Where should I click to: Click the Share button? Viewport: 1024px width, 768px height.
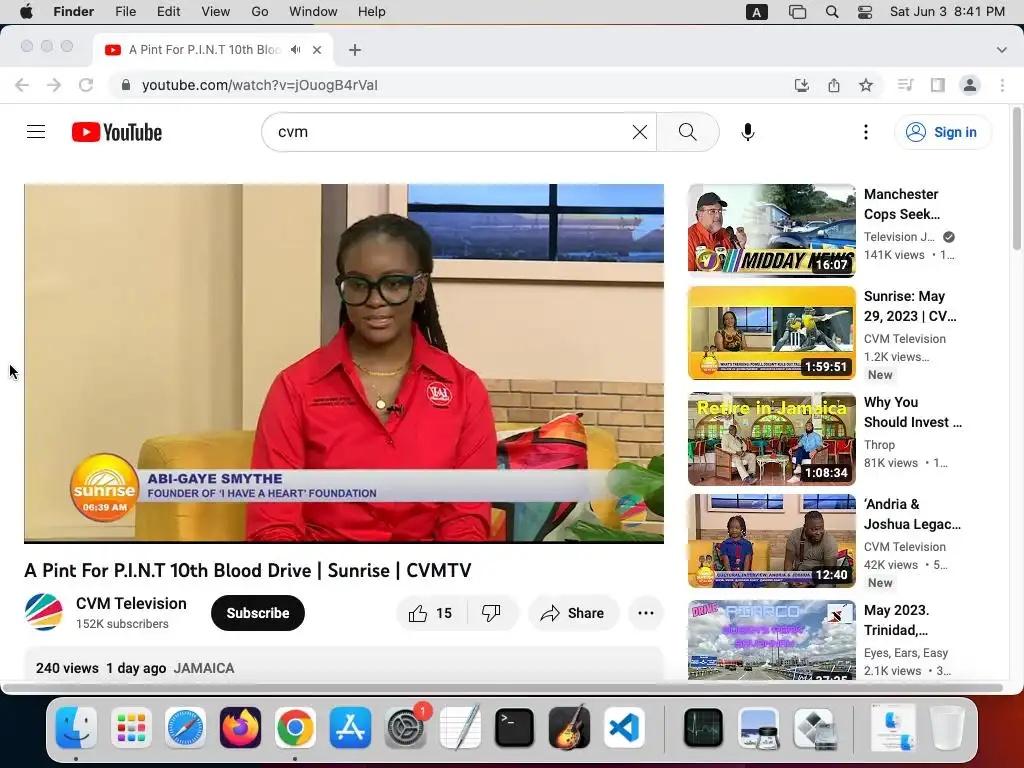pos(573,613)
